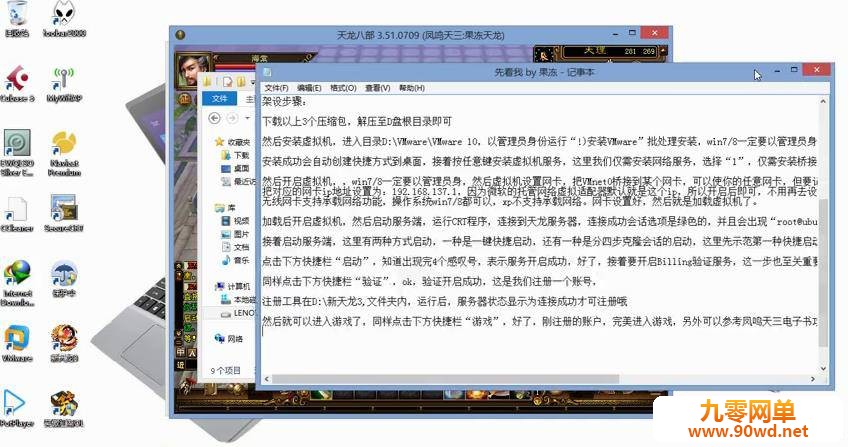This screenshot has height=447, width=848.
Task: Click the Notepad document icon in title bar
Action: point(267,72)
